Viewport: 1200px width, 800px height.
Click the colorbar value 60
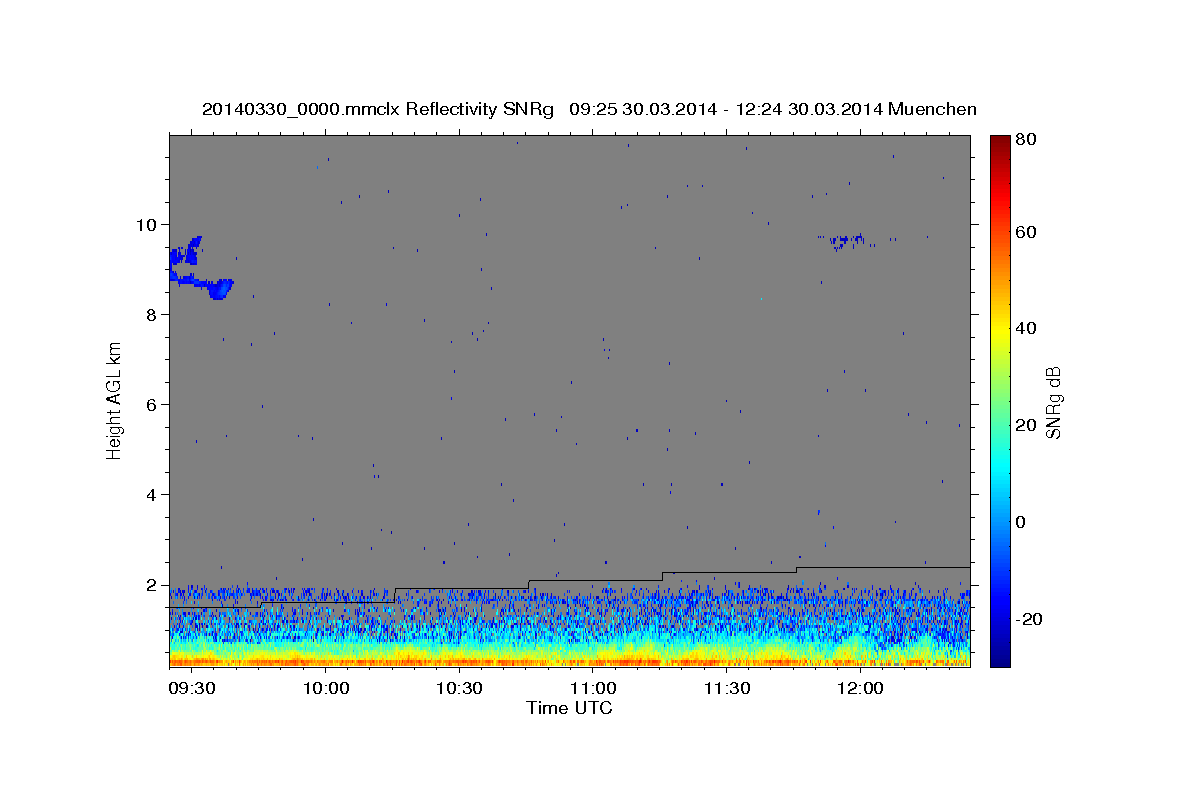point(1028,232)
